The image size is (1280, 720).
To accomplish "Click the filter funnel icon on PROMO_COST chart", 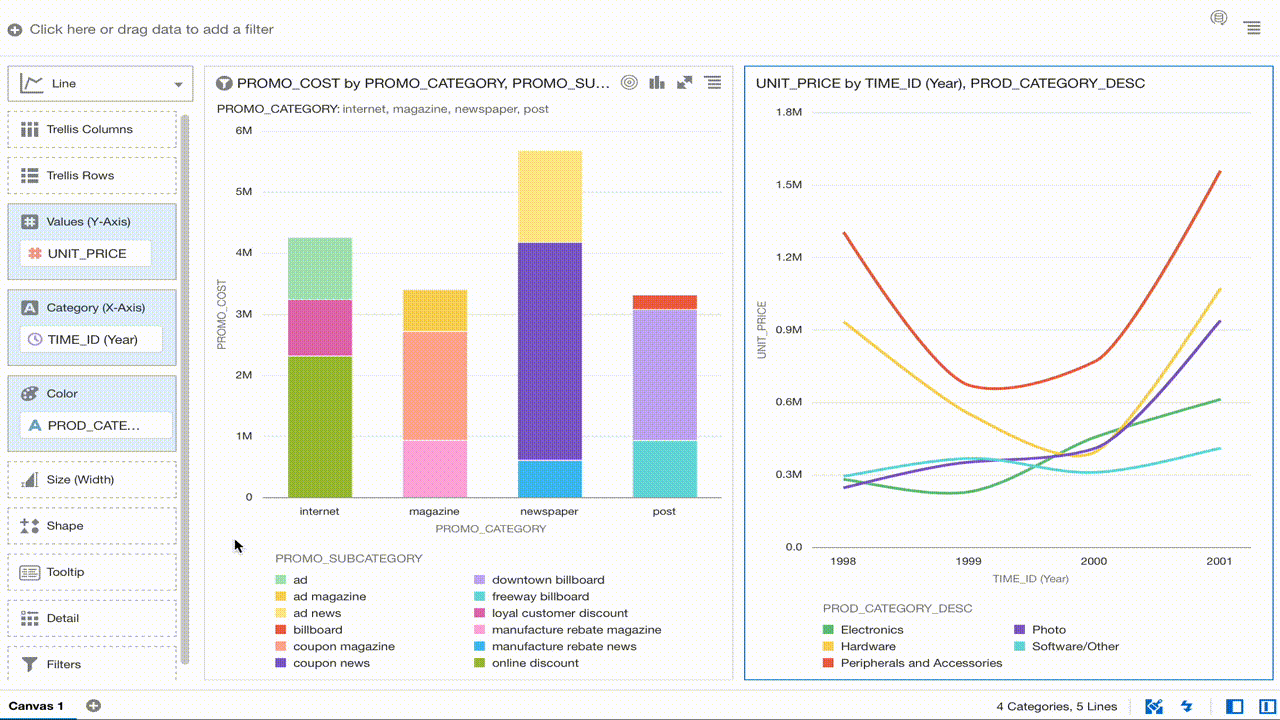I will 224,83.
